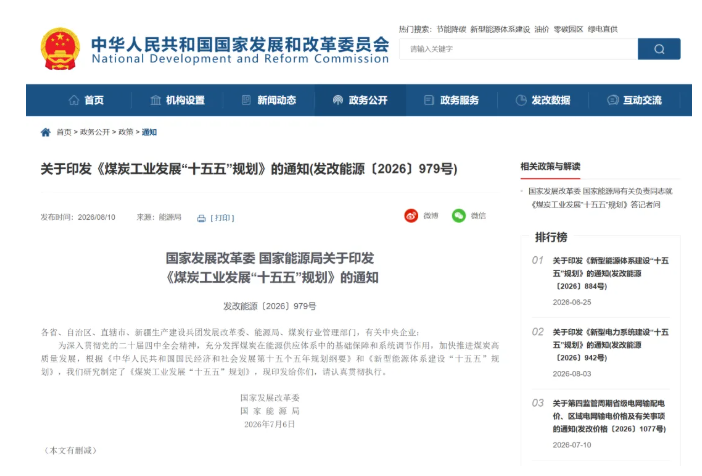Go to 首页 in the breadcrumb
Image resolution: width=702 pixels, height=476 pixels.
coord(64,132)
